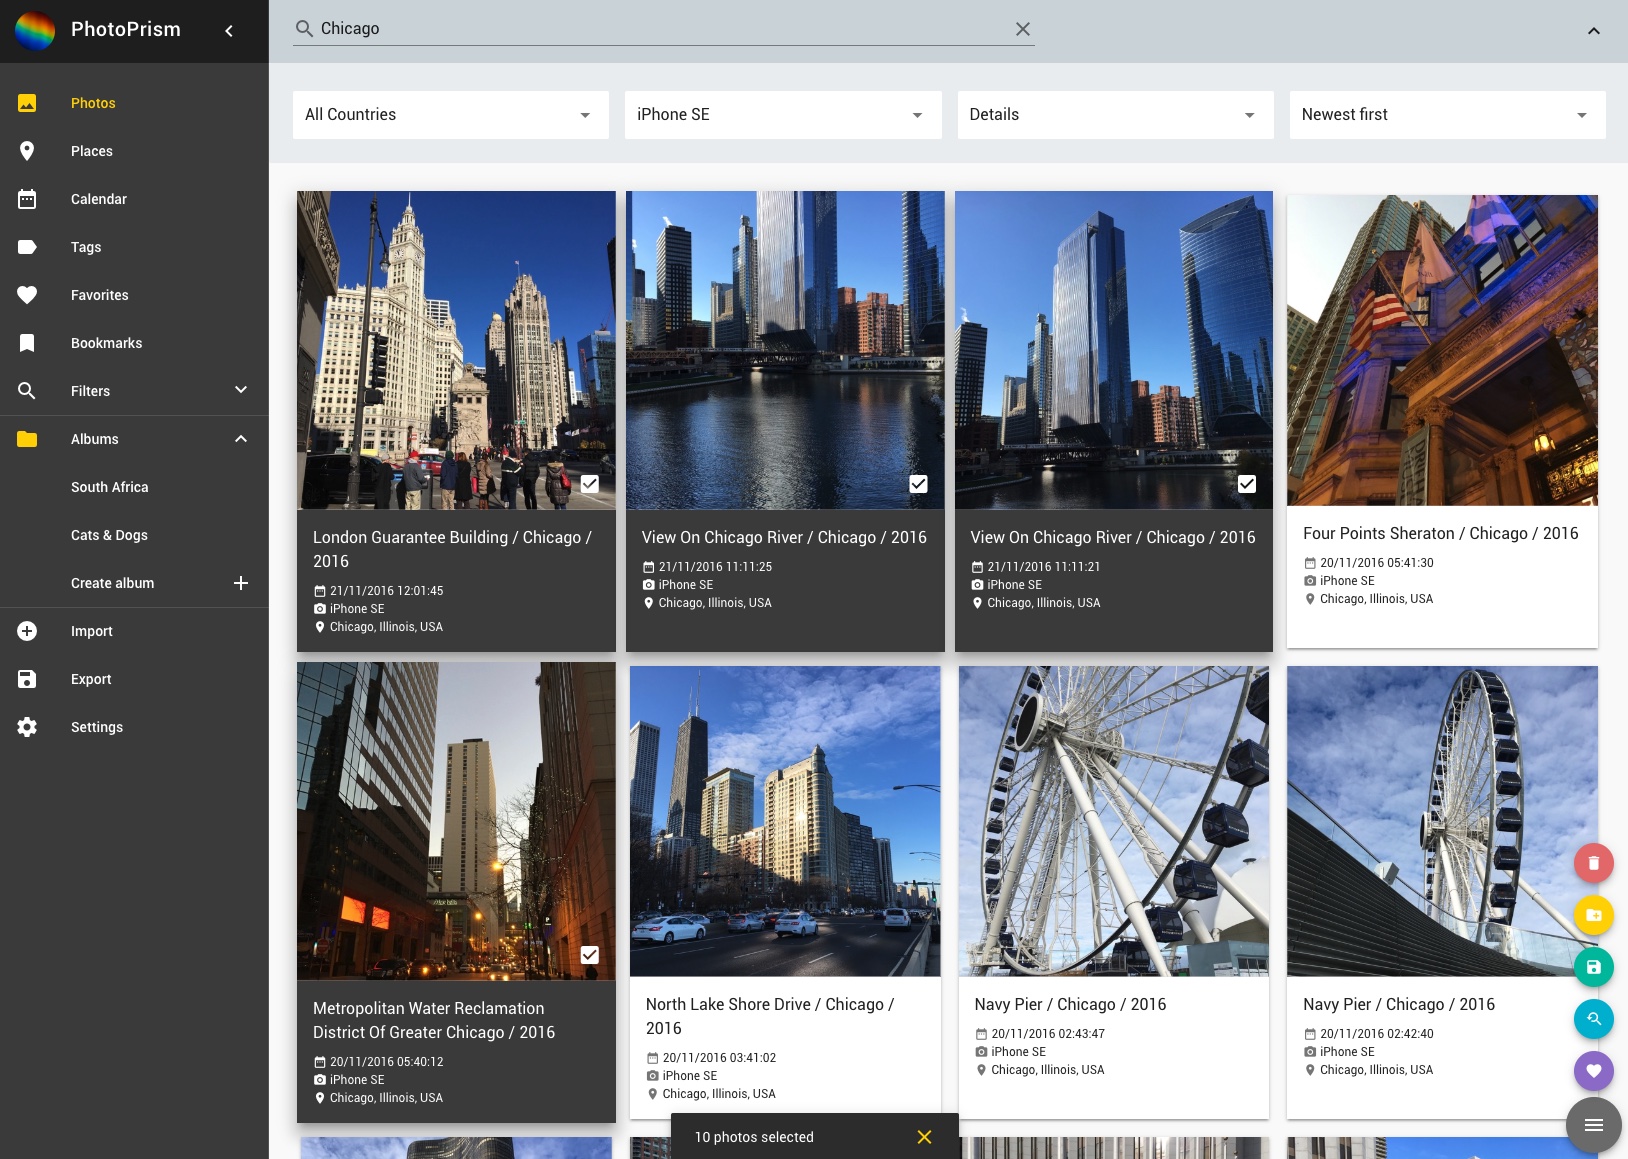Click the red delete floating button
1628x1159 pixels.
click(x=1593, y=863)
